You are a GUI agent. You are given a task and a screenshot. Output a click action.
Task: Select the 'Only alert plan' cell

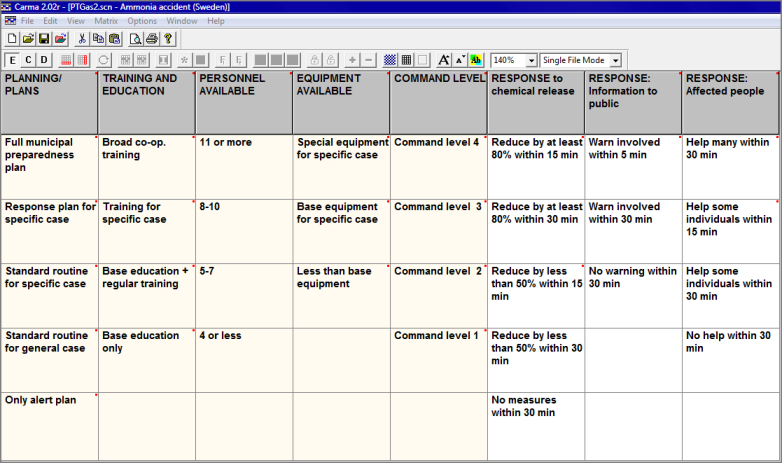(x=49, y=426)
